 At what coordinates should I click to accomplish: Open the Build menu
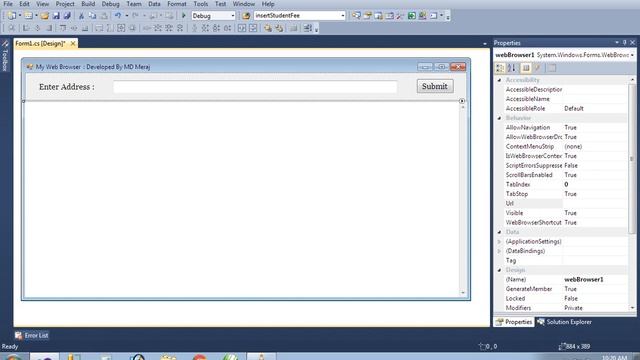(88, 4)
